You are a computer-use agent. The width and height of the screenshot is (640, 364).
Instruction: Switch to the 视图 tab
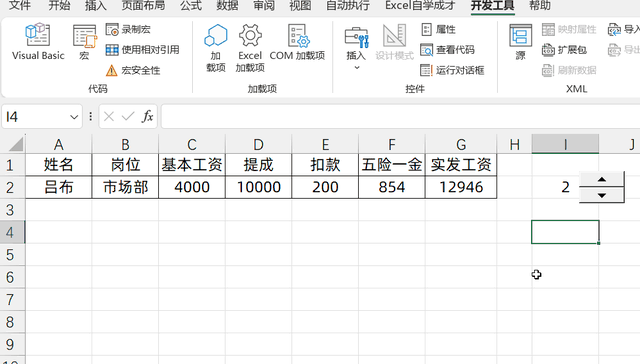[300, 5]
